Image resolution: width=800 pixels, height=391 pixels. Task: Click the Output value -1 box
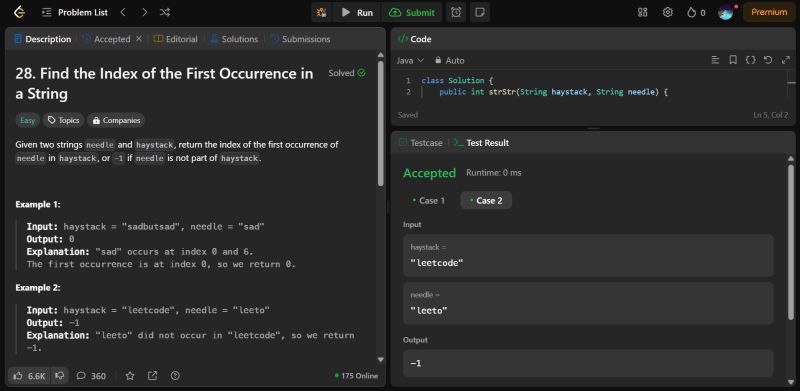pyautogui.click(x=588, y=363)
